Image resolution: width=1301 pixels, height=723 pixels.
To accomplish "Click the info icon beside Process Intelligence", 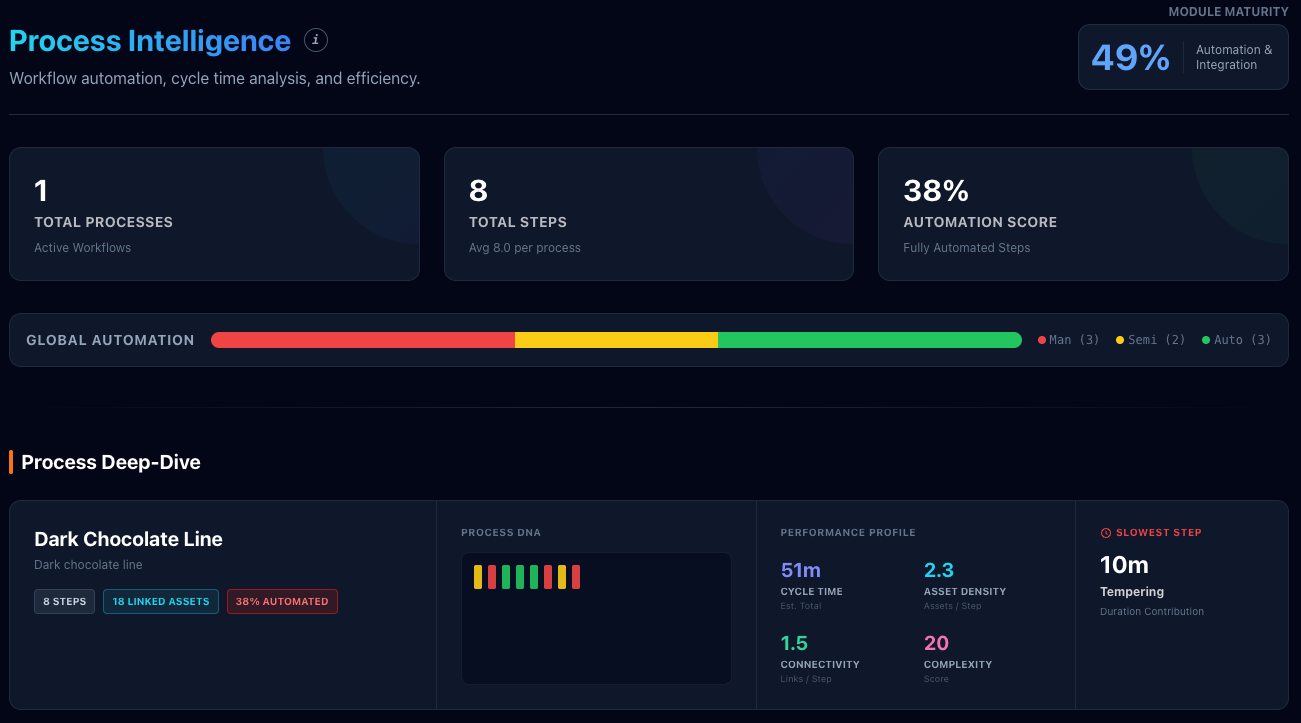I will (316, 40).
